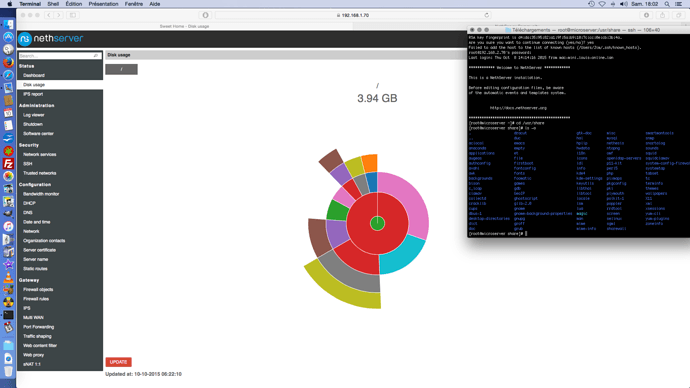The height and width of the screenshot is (388, 690).
Task: Open Spotlight search in the menu bar
Action: pyautogui.click(x=667, y=4)
